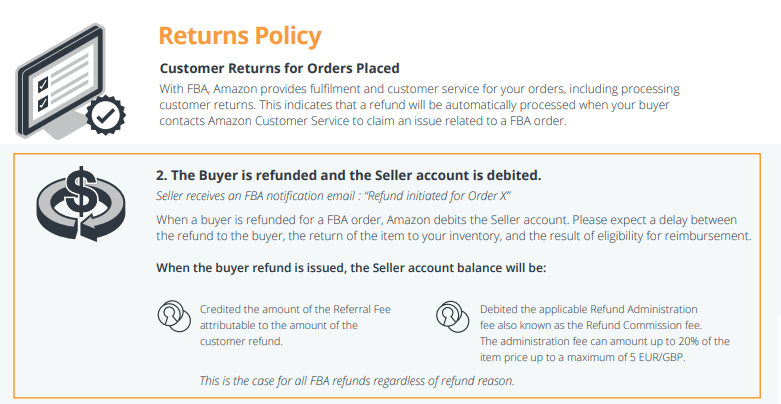Click the italic Refund initiated for Order X line
This screenshot has height=404, width=781.
pyautogui.click(x=334, y=196)
